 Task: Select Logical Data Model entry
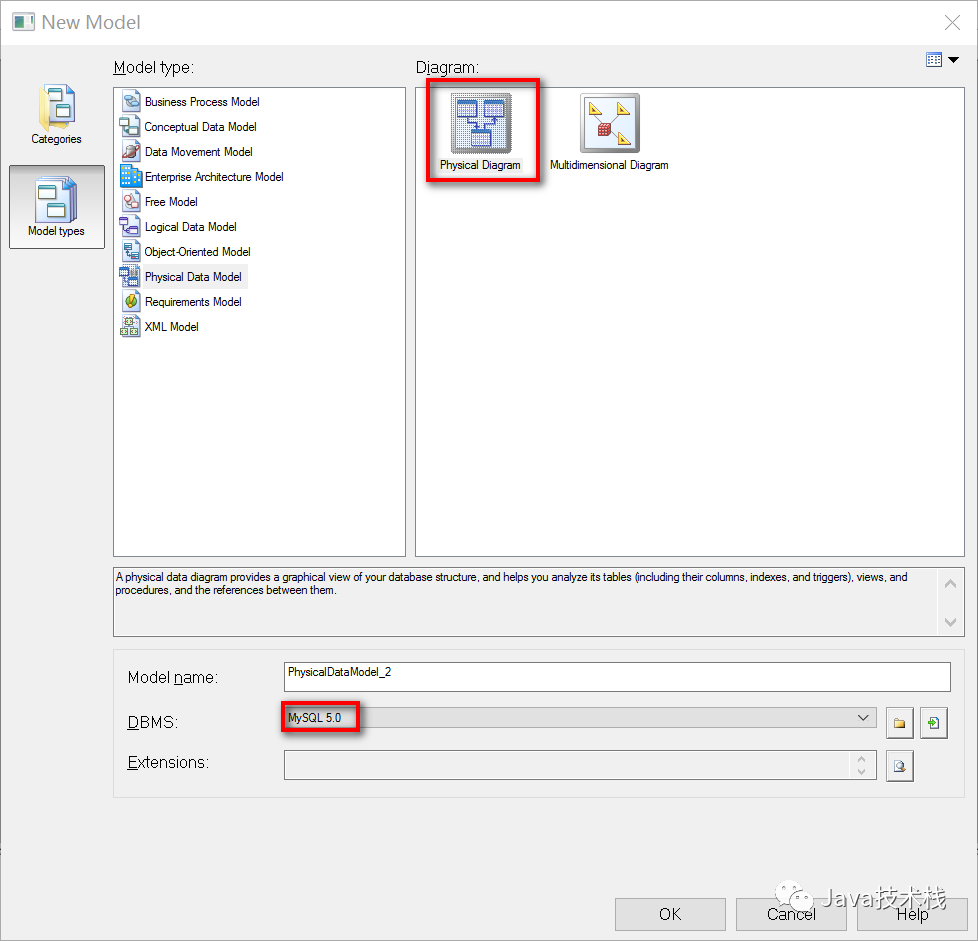click(x=190, y=226)
